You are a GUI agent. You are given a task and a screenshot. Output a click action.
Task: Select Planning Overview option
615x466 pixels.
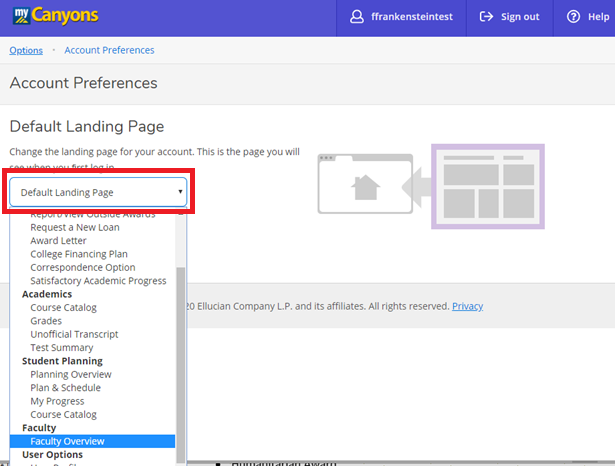71,374
